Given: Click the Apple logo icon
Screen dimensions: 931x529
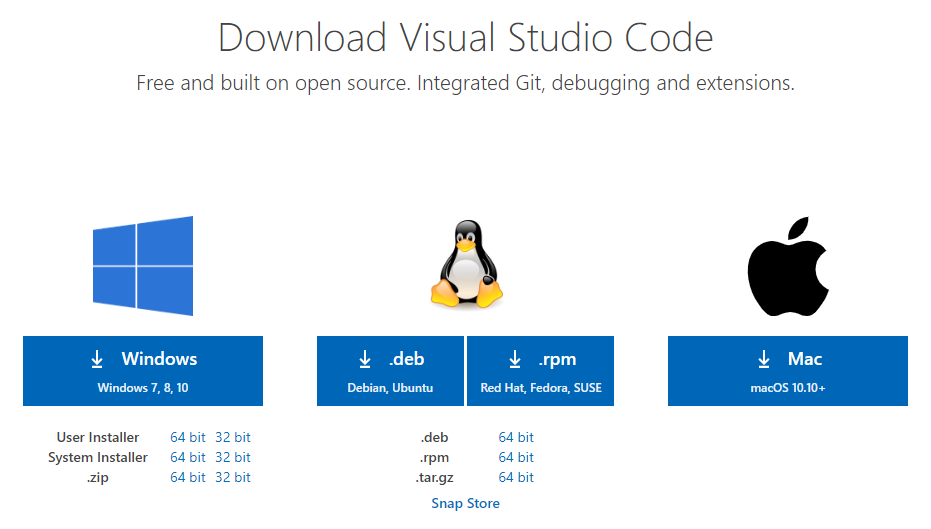Looking at the screenshot, I should coord(787,266).
